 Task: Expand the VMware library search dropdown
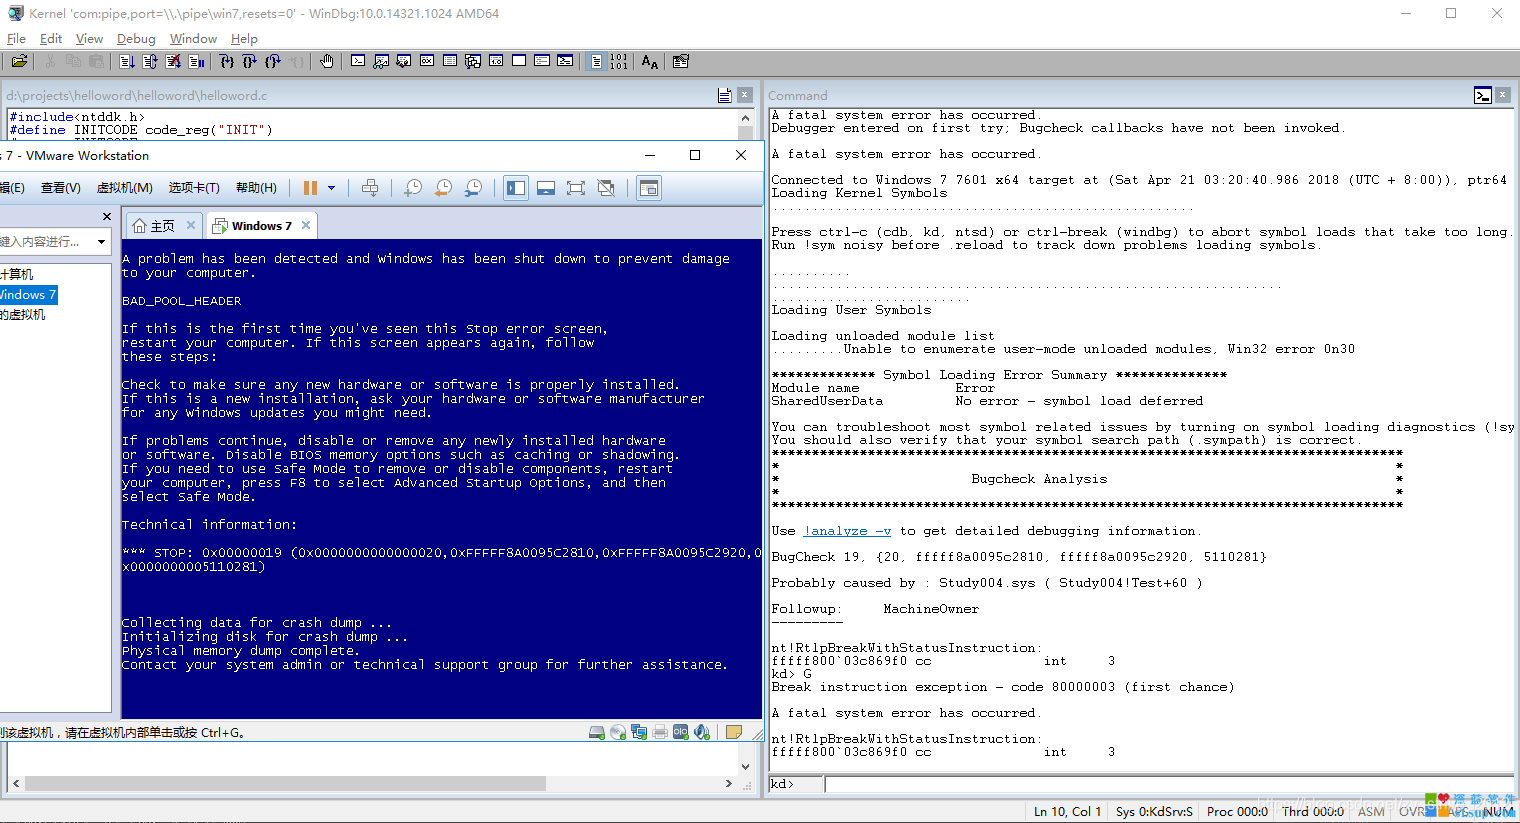click(x=101, y=242)
